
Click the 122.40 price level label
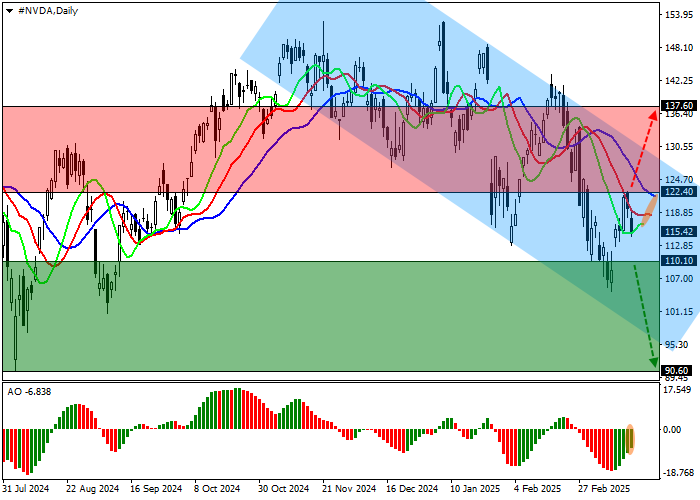click(x=678, y=192)
